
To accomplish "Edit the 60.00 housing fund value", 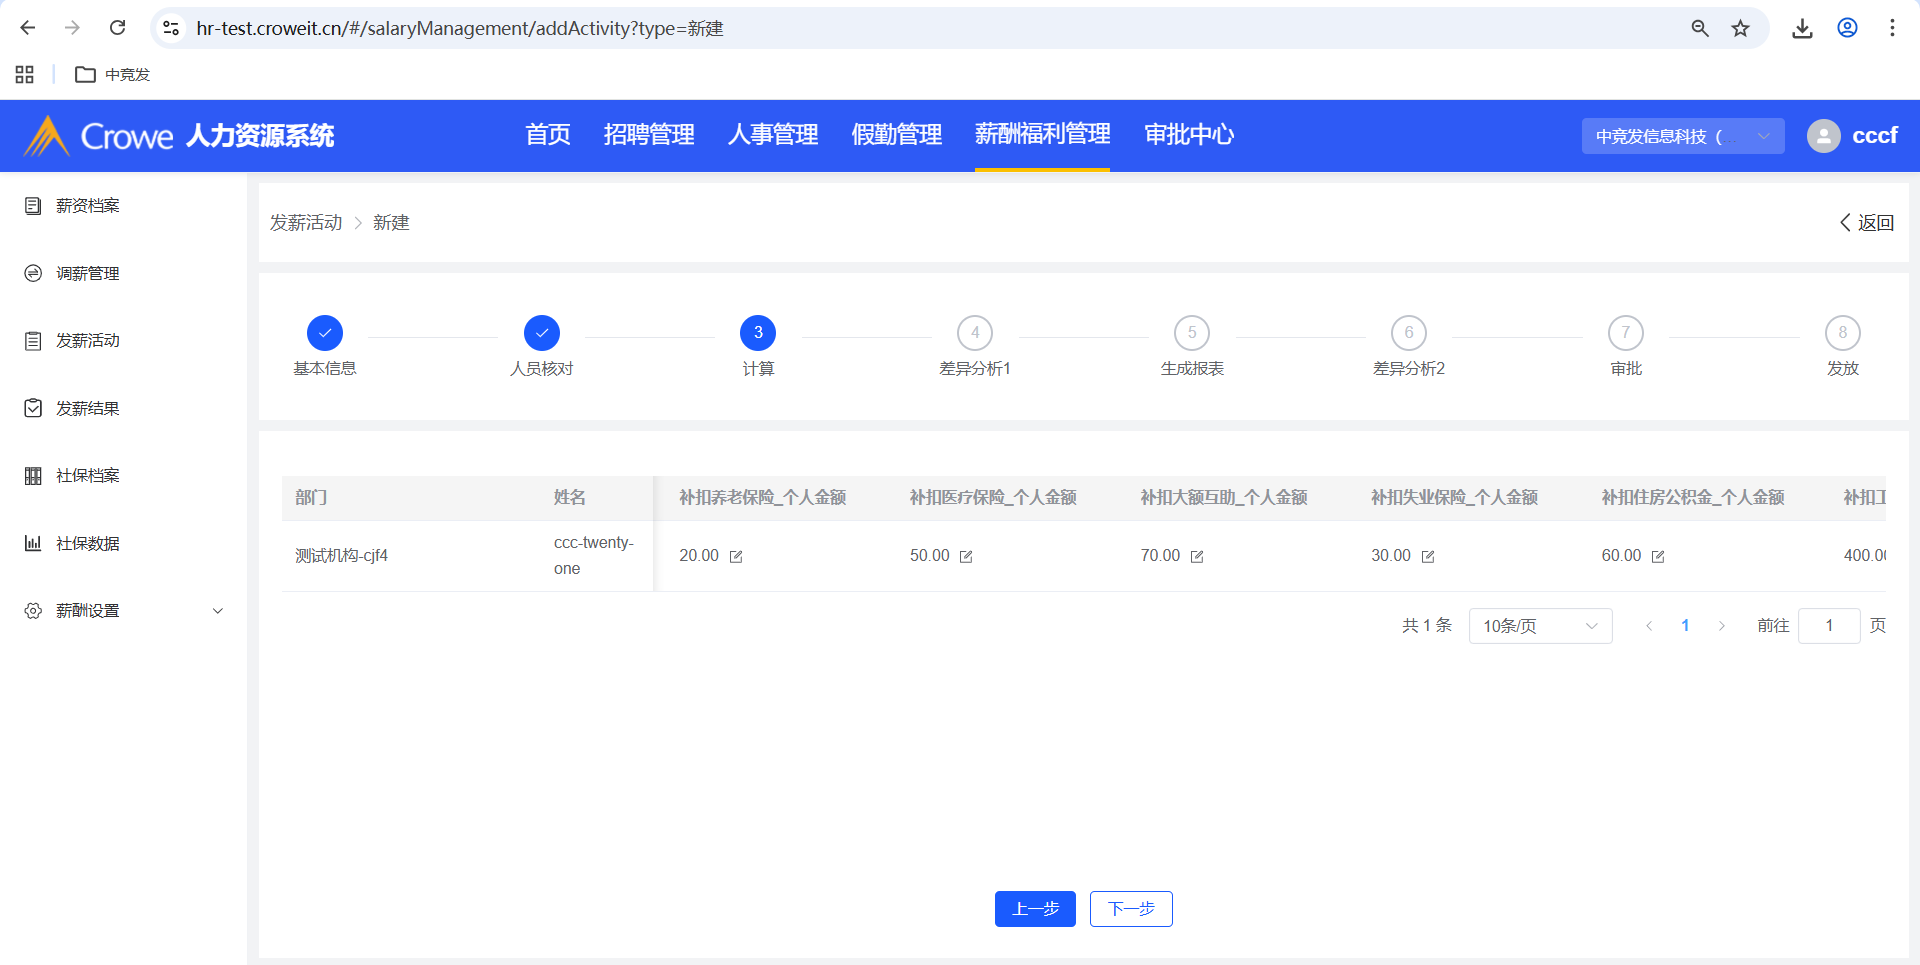I will coord(1658,557).
